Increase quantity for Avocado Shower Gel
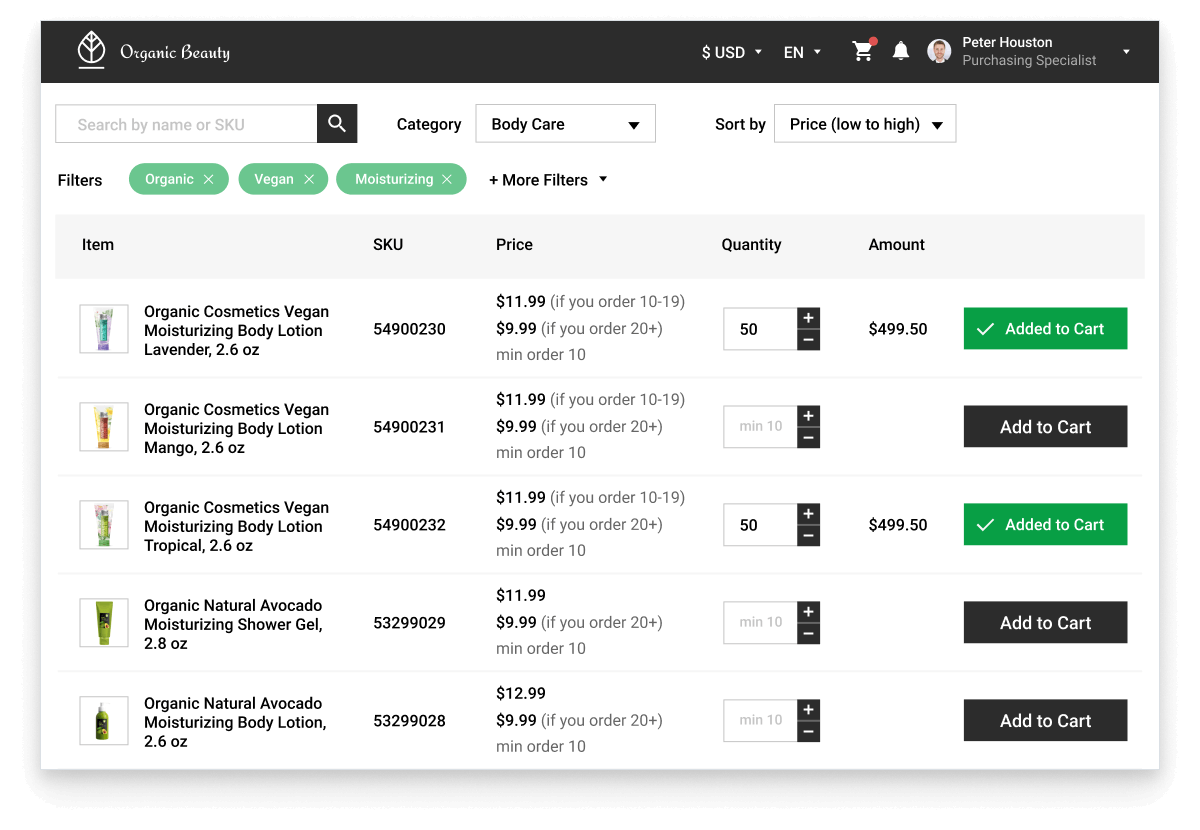This screenshot has width=1200, height=830. point(808,611)
